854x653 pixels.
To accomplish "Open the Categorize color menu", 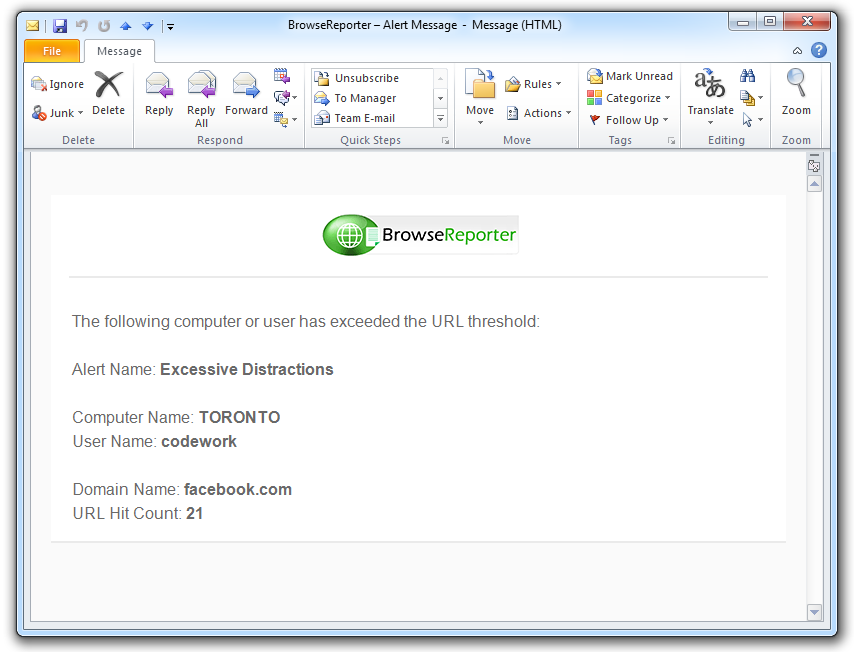I will pos(629,98).
